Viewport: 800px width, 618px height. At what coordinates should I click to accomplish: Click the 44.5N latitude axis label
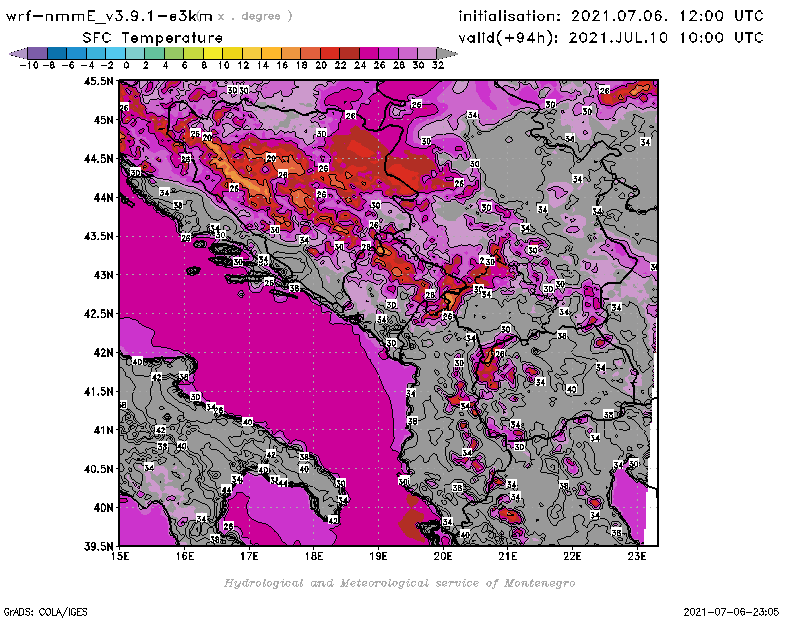(98, 159)
